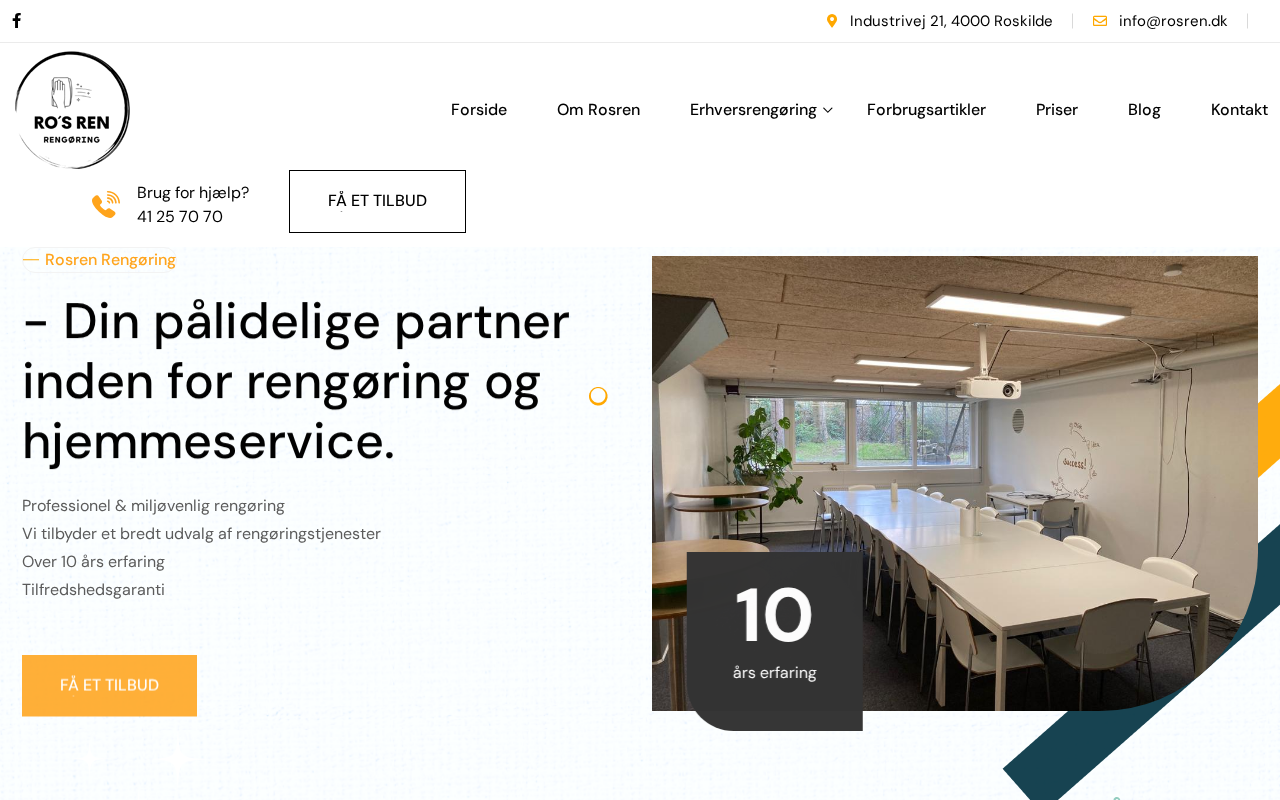1280x800 pixels.
Task: Open the Om Rosren page
Action: click(x=598, y=110)
